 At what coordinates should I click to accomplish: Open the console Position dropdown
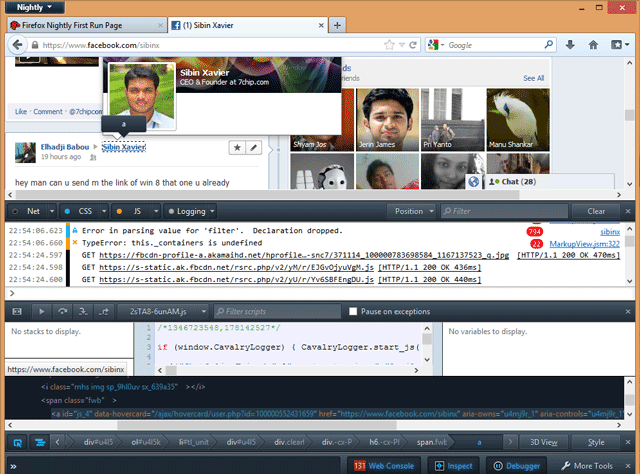pos(411,211)
